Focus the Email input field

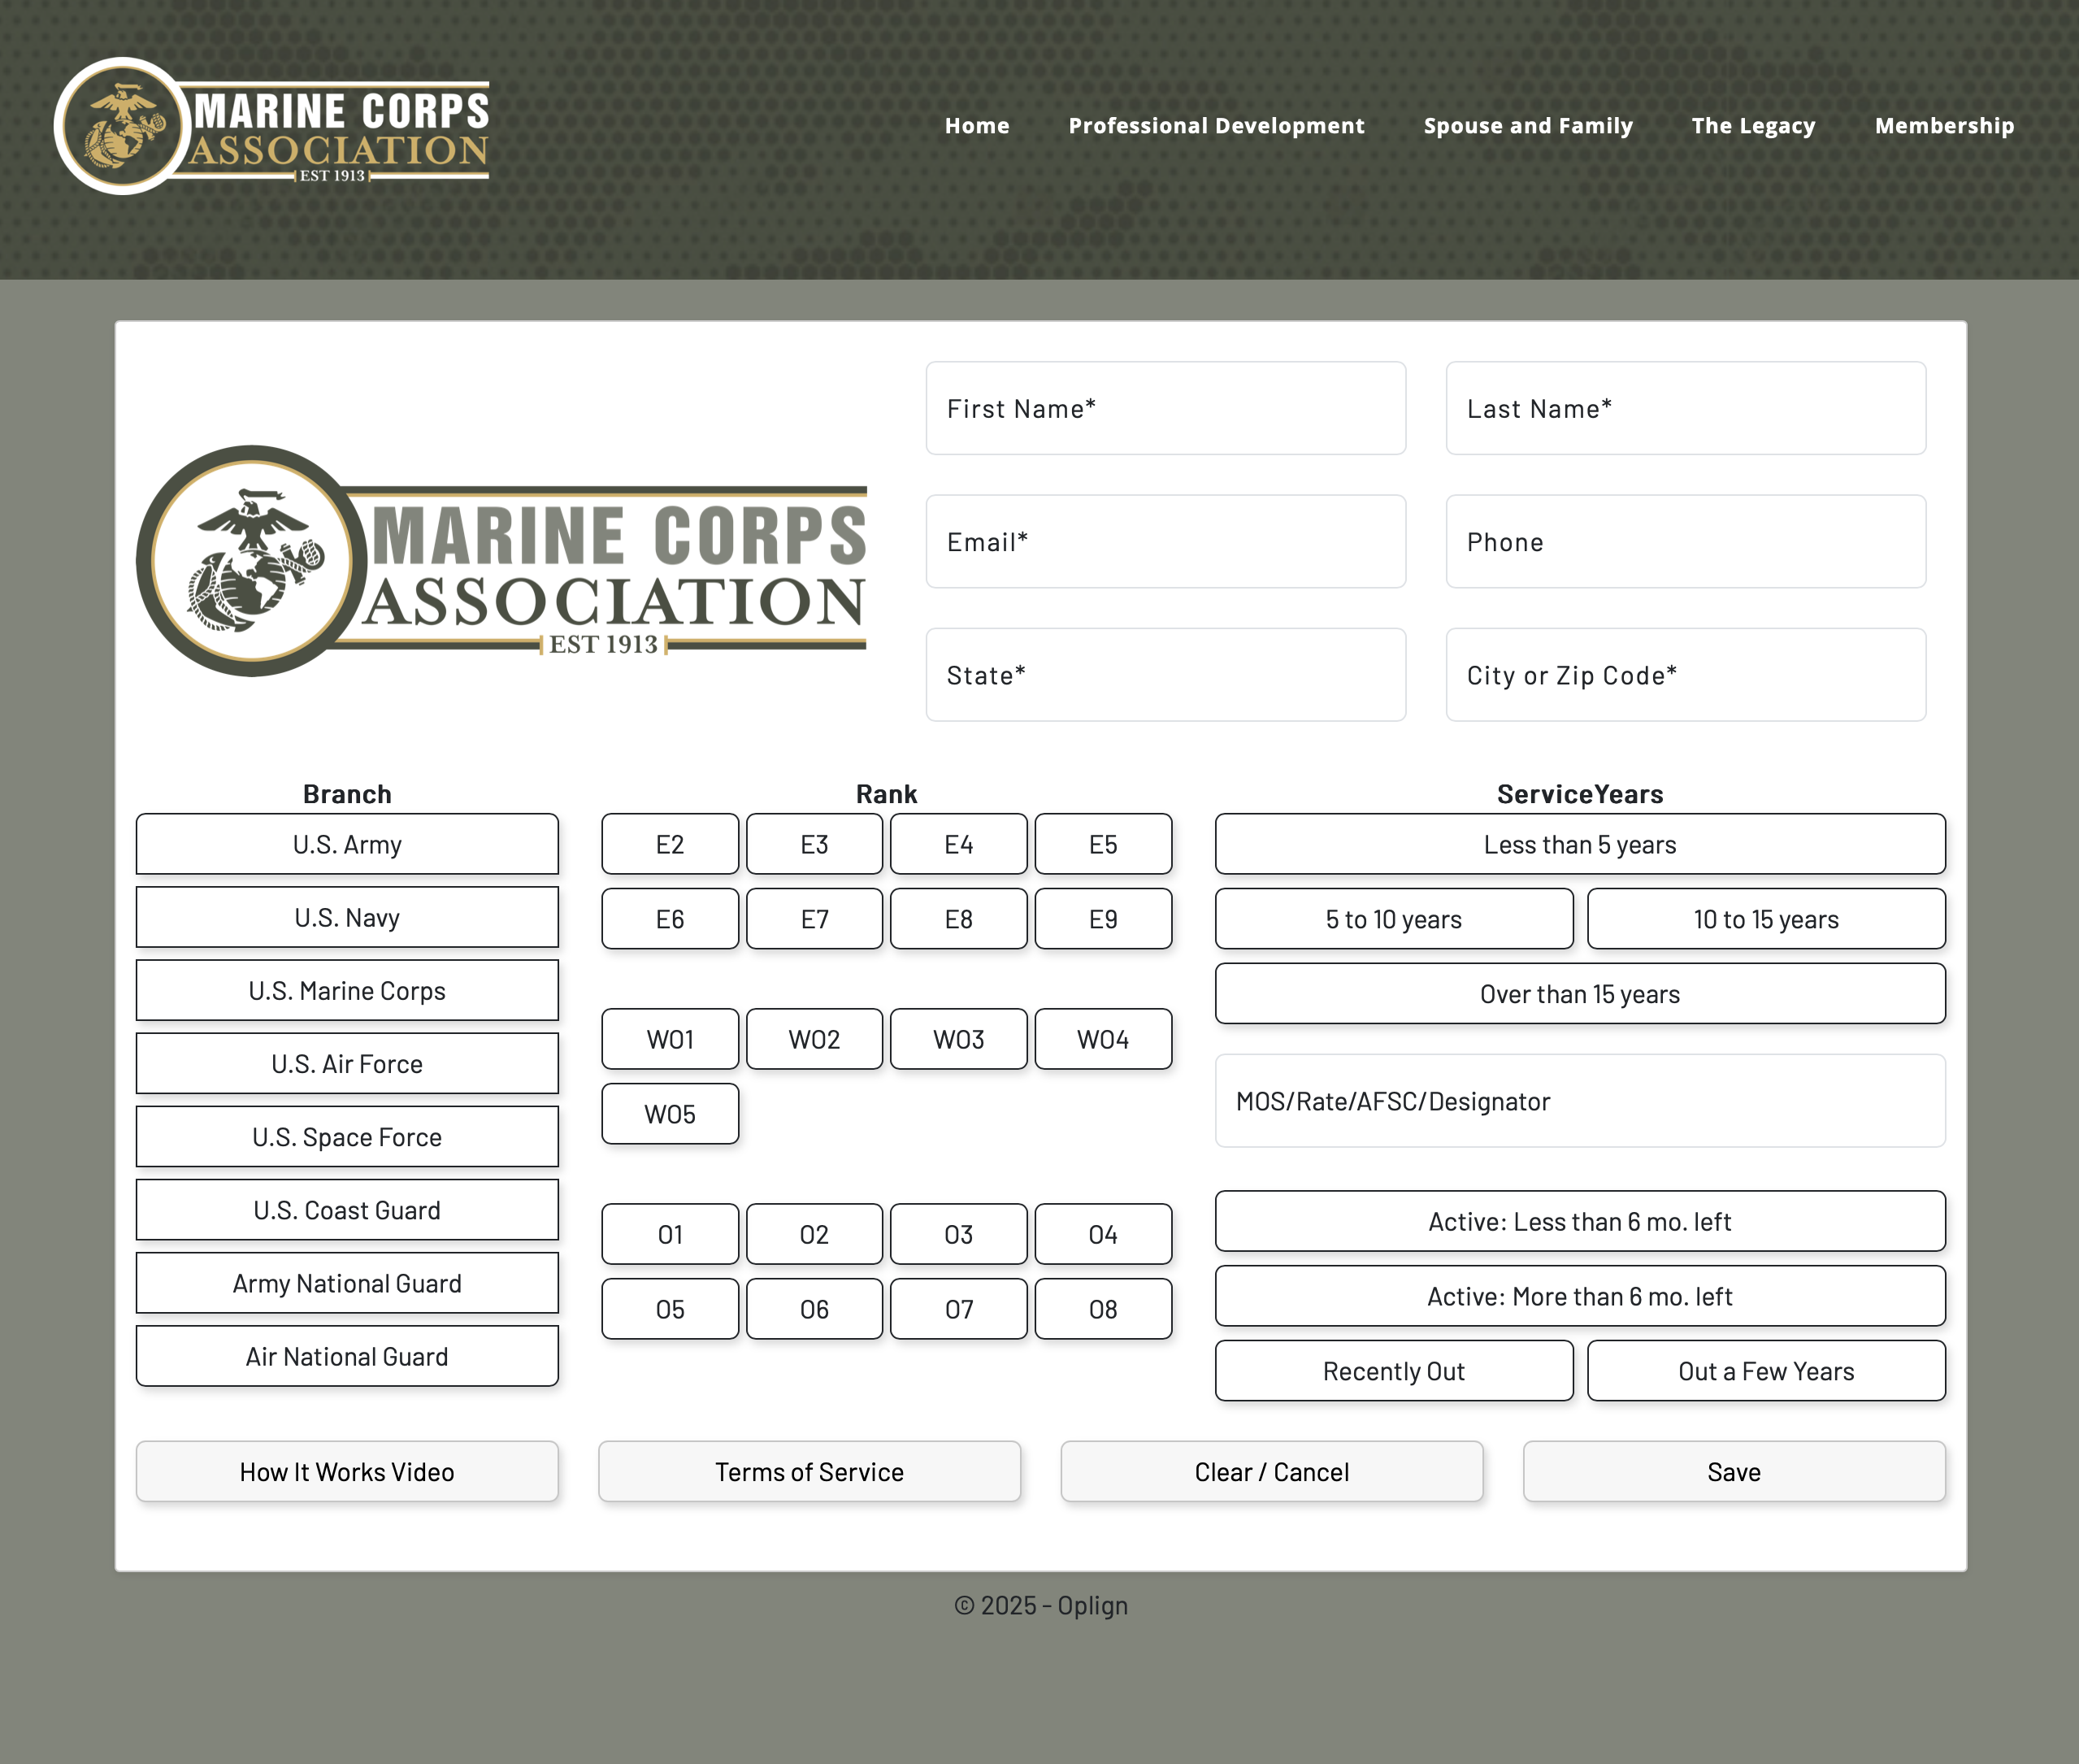click(x=1165, y=541)
